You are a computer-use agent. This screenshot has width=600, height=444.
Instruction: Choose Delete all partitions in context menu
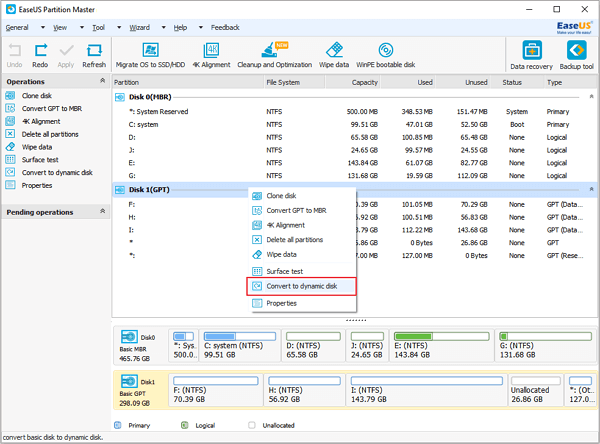[303, 240]
